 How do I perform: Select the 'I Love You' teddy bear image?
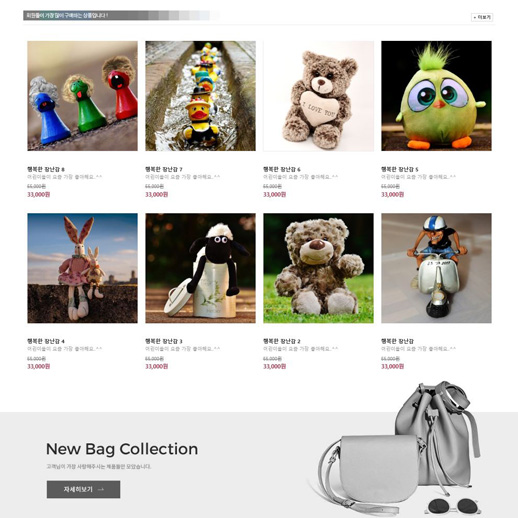(318, 96)
